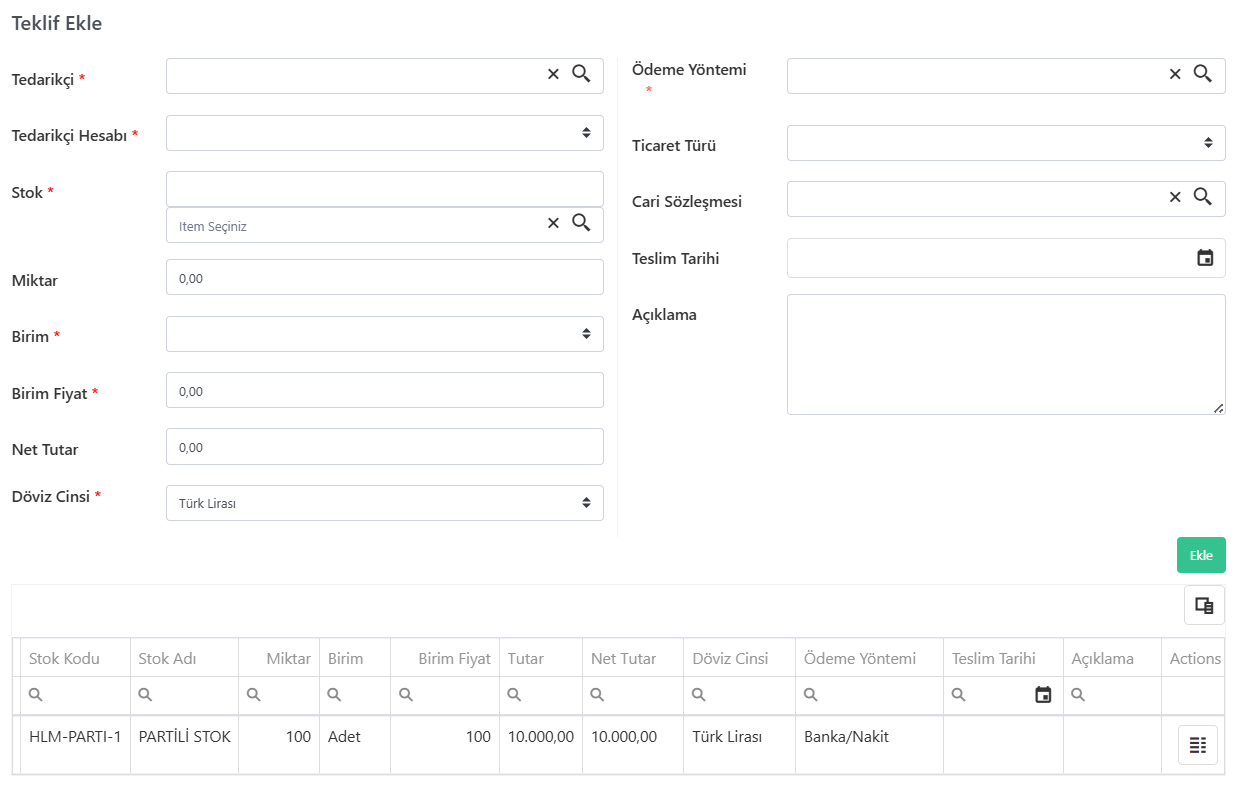Expand the Tedarikçi Hesabı dropdown
This screenshot has width=1245, height=787.
(x=385, y=133)
